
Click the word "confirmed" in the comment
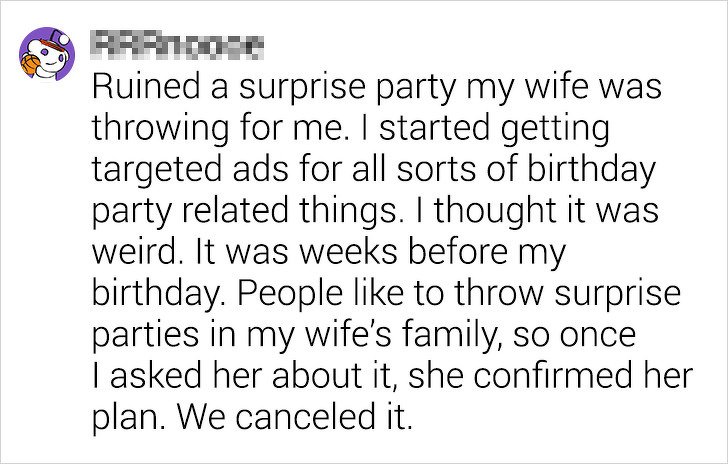[553, 375]
